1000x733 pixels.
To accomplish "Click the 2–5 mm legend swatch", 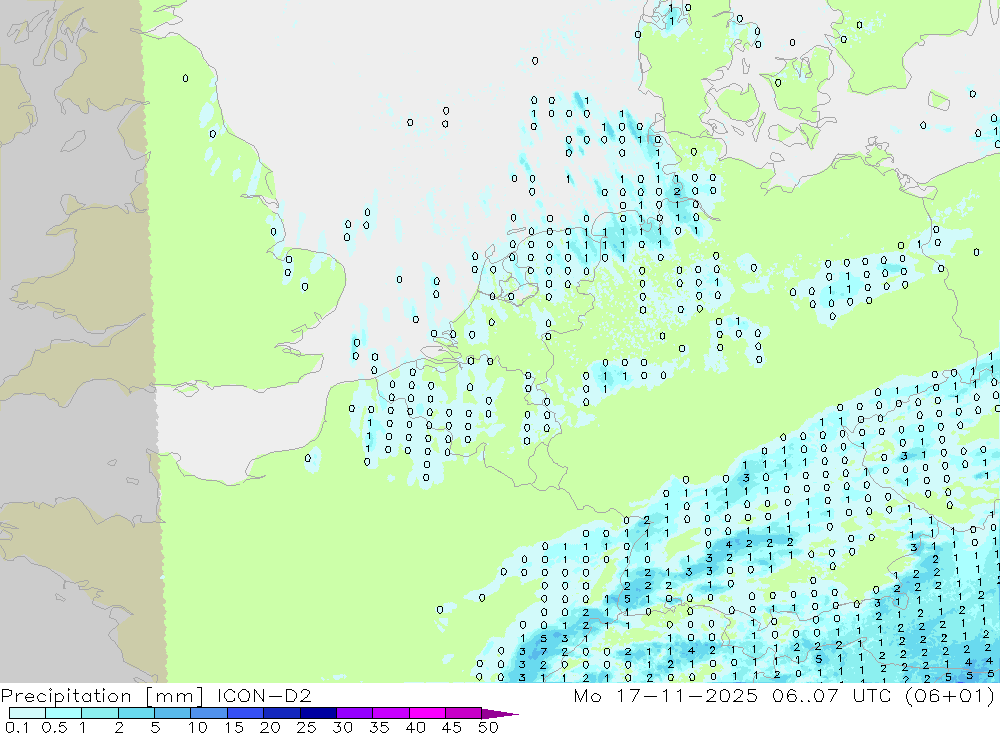I will click(x=136, y=713).
